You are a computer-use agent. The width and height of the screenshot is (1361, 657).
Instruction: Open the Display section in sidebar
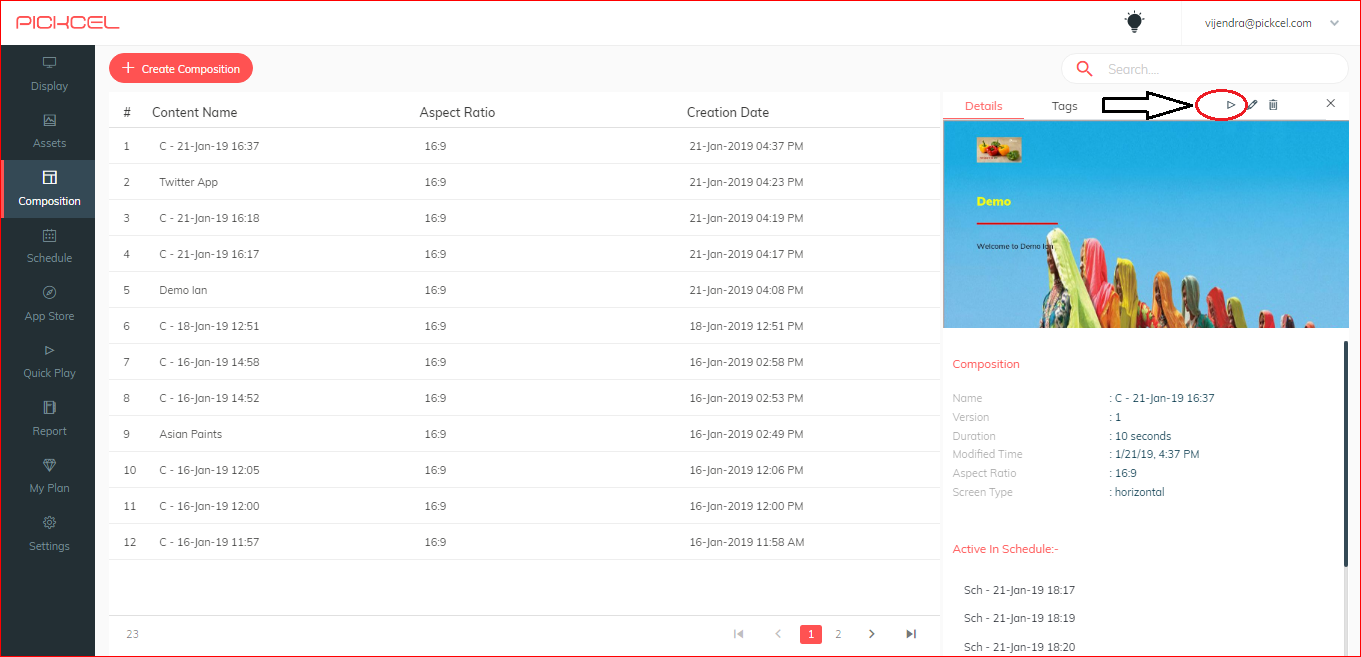(49, 74)
